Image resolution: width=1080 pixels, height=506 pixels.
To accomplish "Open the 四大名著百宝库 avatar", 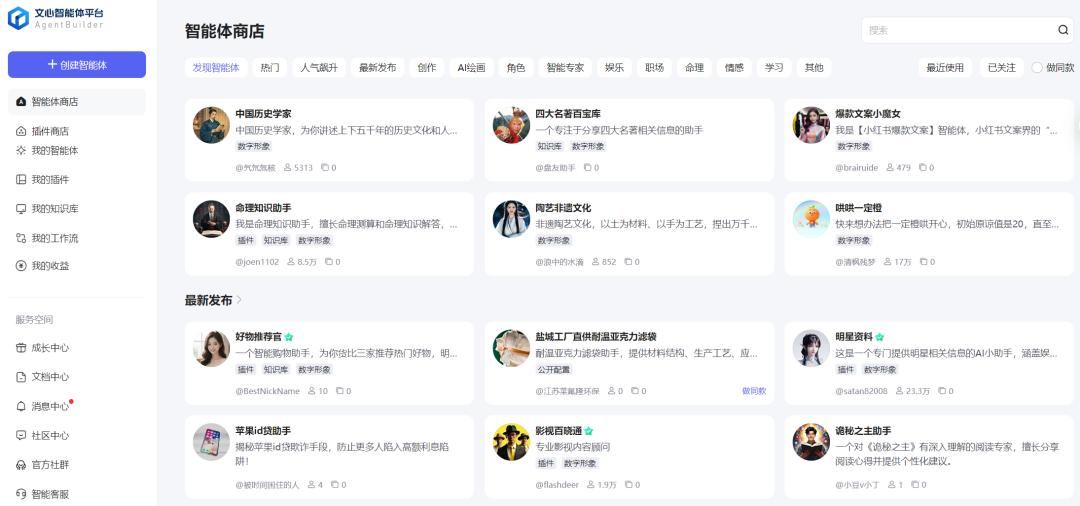I will pos(511,125).
